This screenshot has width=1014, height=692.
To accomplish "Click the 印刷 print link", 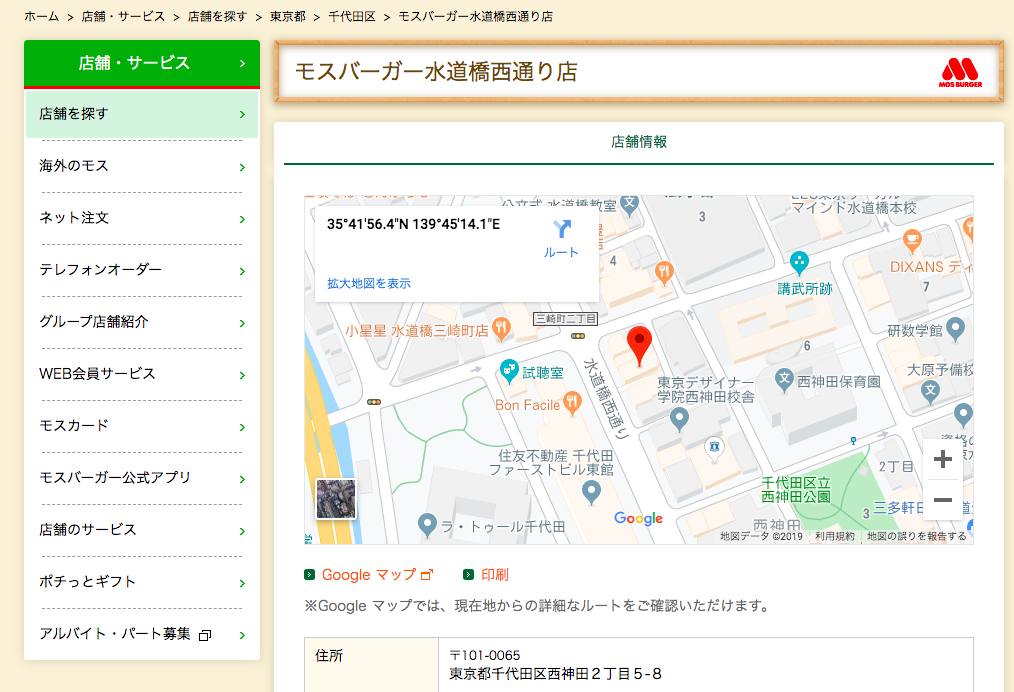I will click(496, 574).
